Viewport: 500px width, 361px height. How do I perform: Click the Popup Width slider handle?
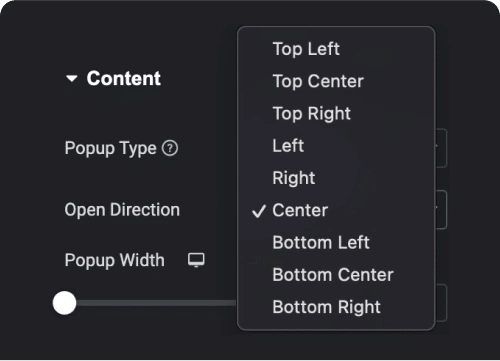(65, 303)
